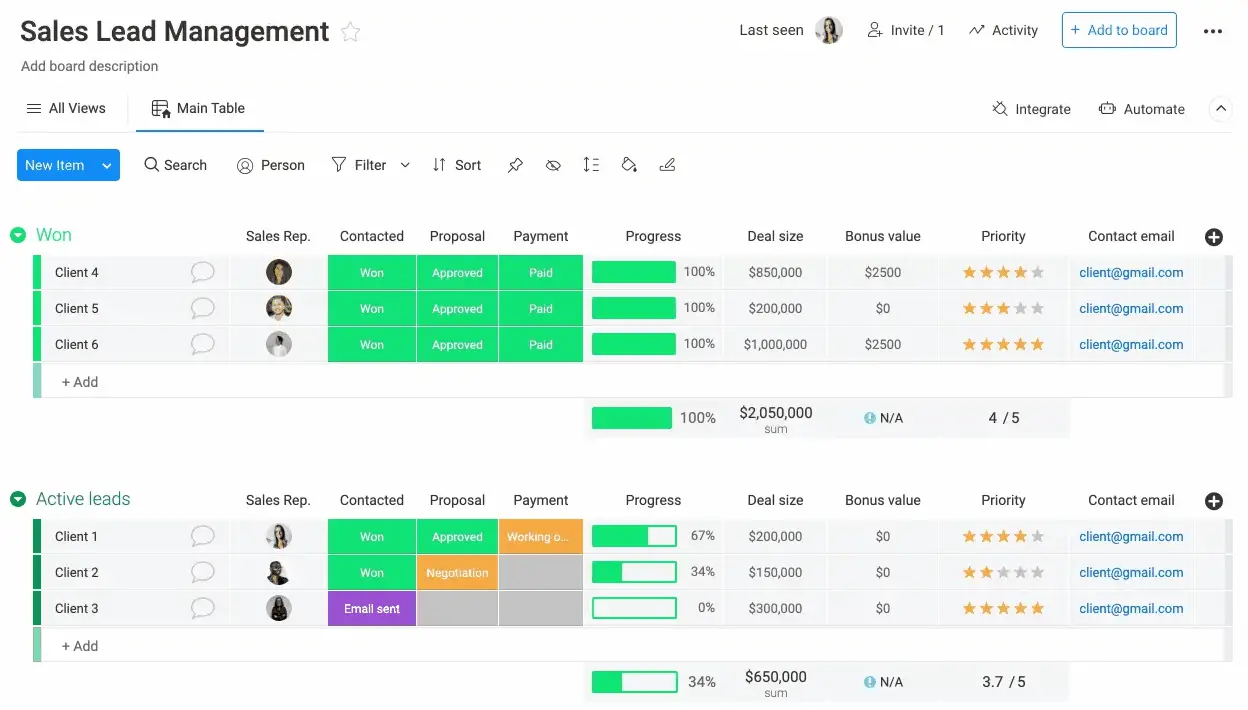Open the three-dot board options menu
This screenshot has width=1248, height=710.
pos(1212,31)
